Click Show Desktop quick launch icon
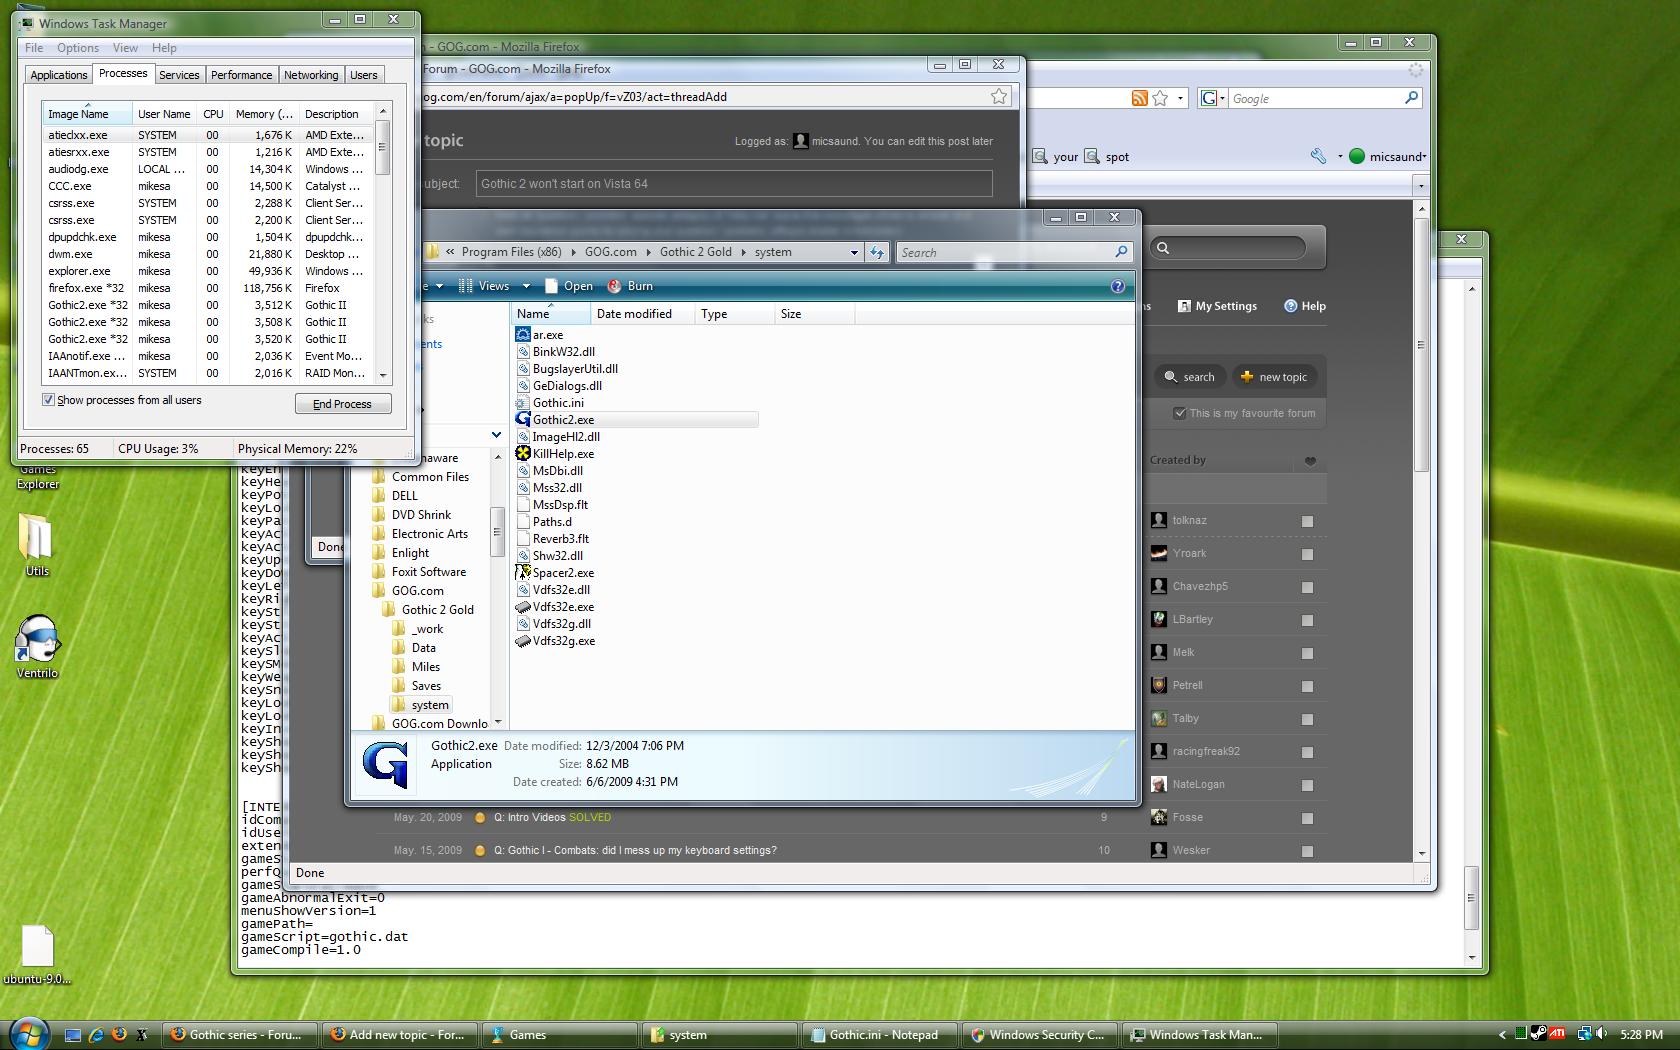Image resolution: width=1680 pixels, height=1050 pixels. [73, 1035]
